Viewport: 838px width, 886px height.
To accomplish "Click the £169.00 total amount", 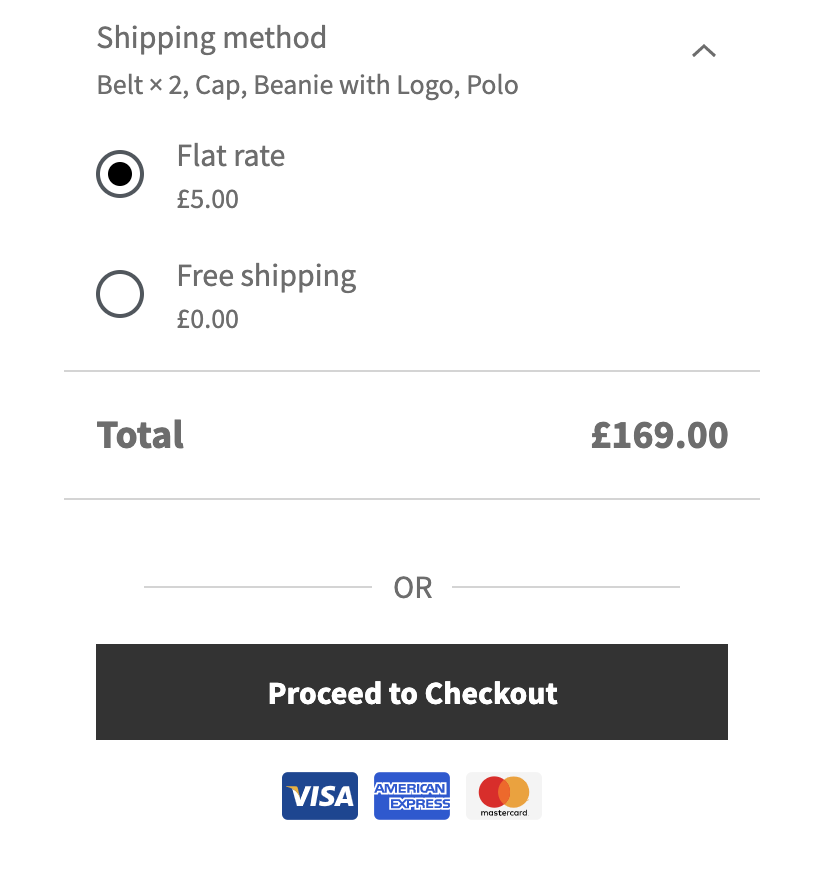I will (660, 434).
